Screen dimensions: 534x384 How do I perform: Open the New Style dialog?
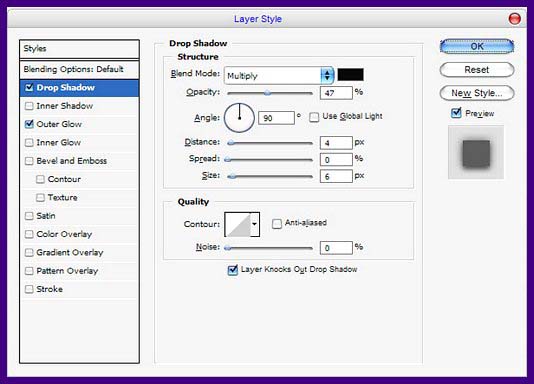(x=477, y=93)
